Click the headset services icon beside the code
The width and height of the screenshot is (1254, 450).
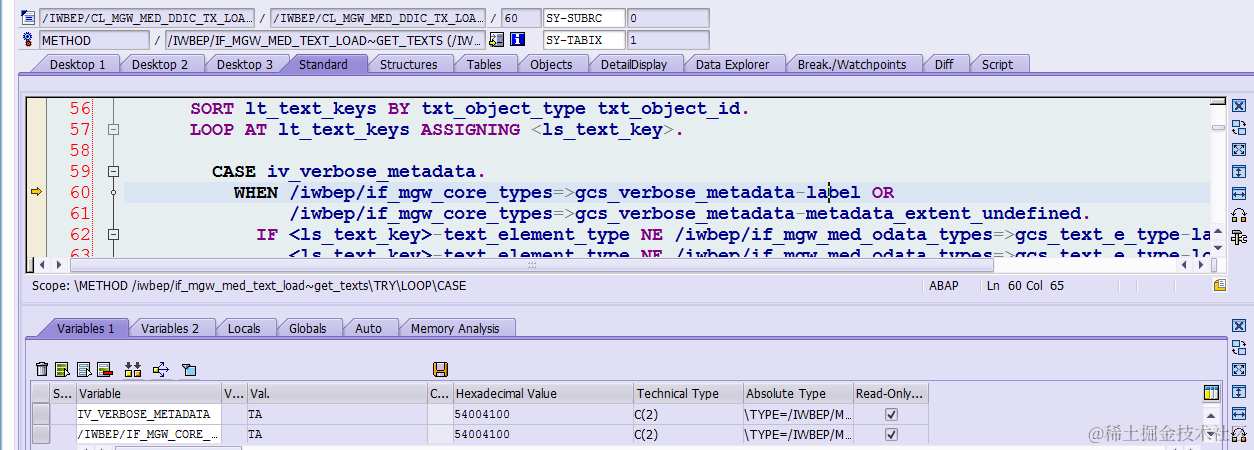point(1239,215)
